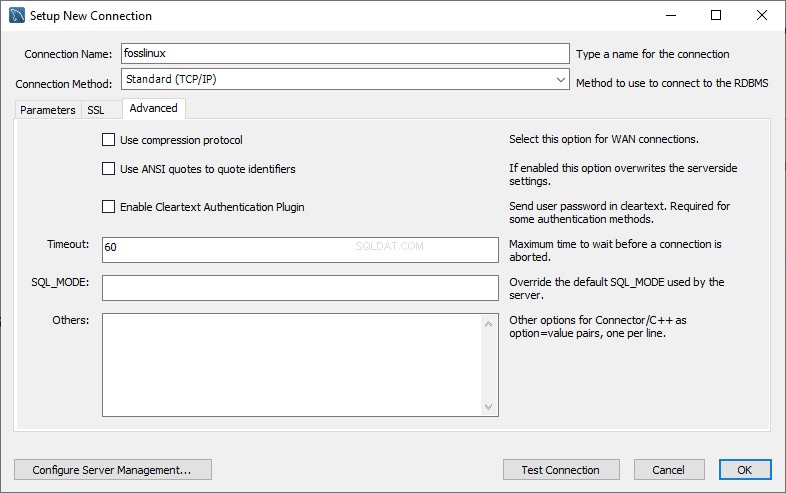Click inside the Others text area
Screen dimensions: 786x493
pos(292,365)
